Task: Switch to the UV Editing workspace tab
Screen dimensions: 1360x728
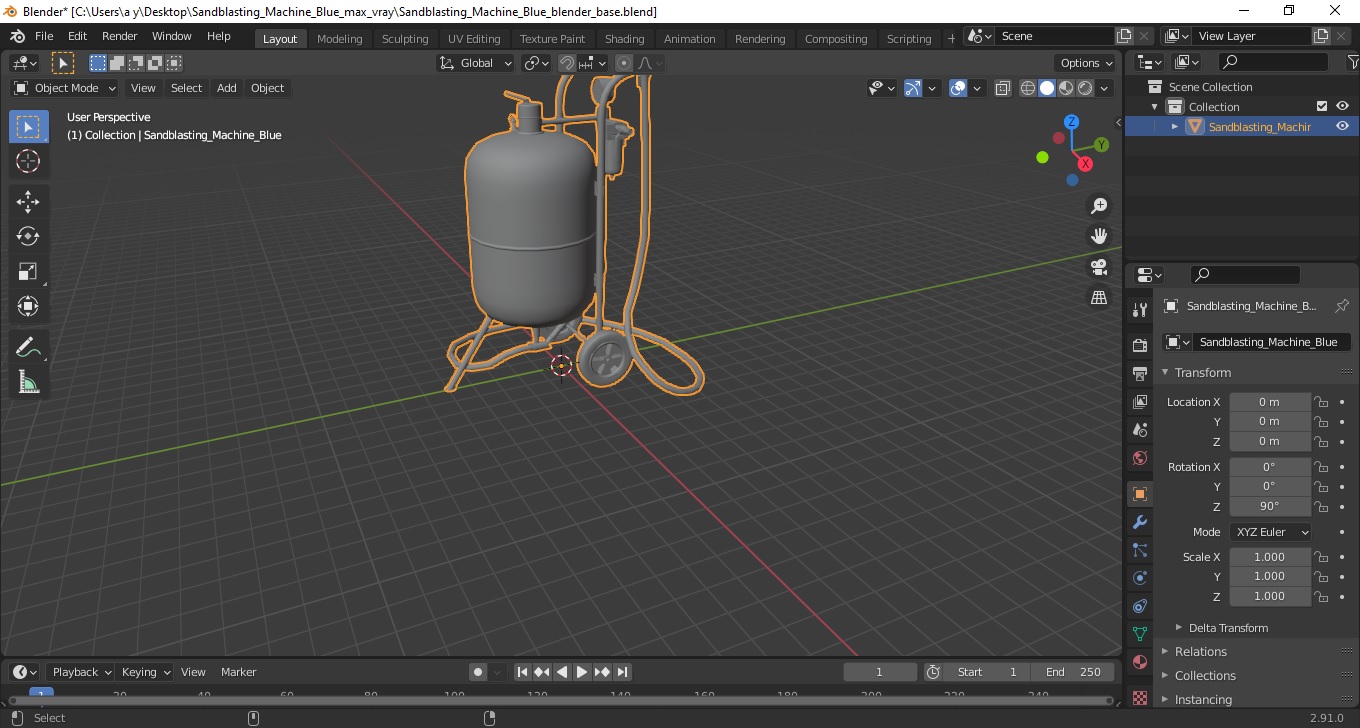Action: coord(474,38)
